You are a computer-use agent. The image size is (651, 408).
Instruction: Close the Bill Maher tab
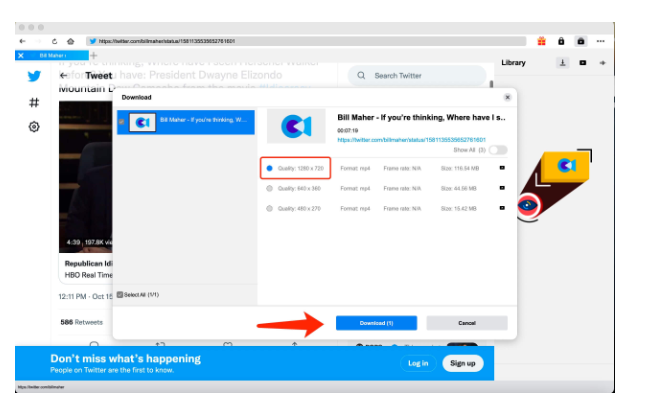pyautogui.click(x=21, y=55)
